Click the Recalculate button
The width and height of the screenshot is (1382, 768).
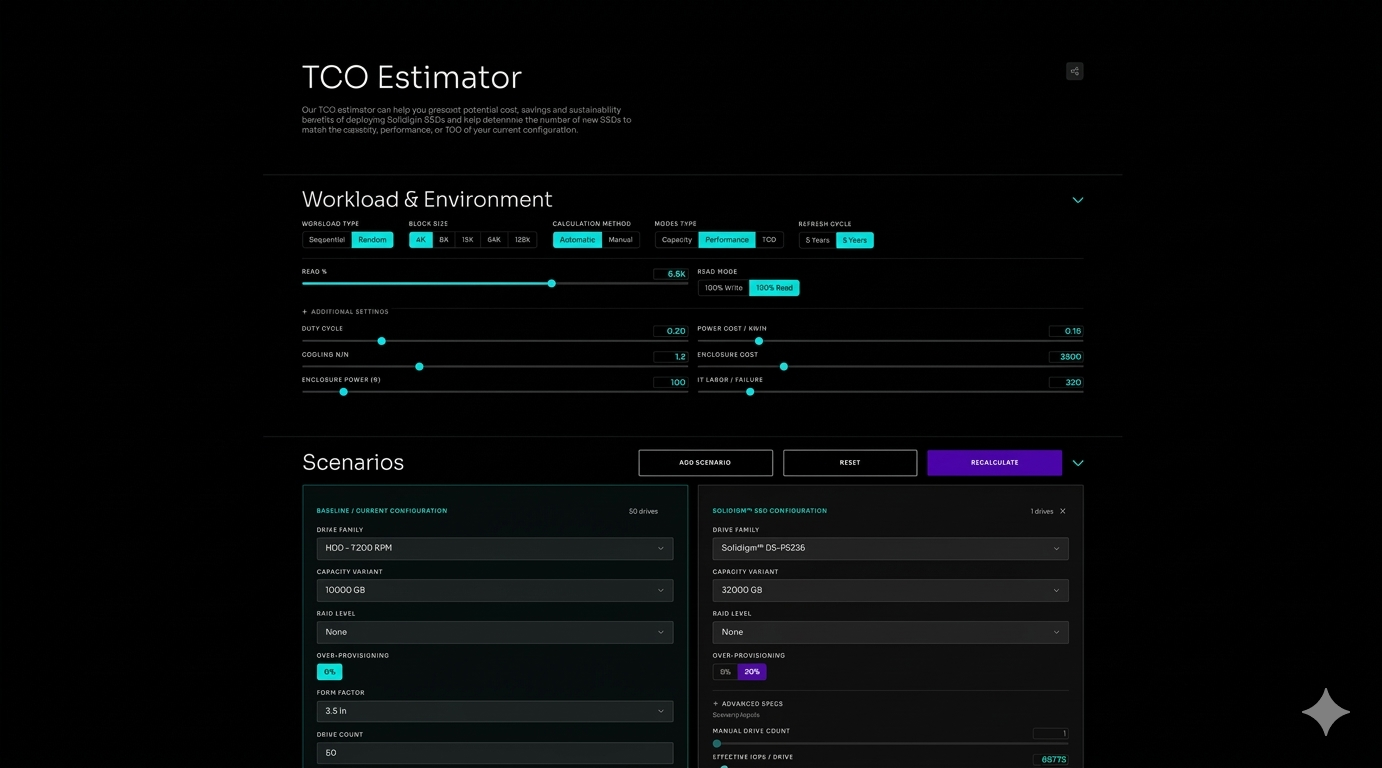pyautogui.click(x=994, y=462)
